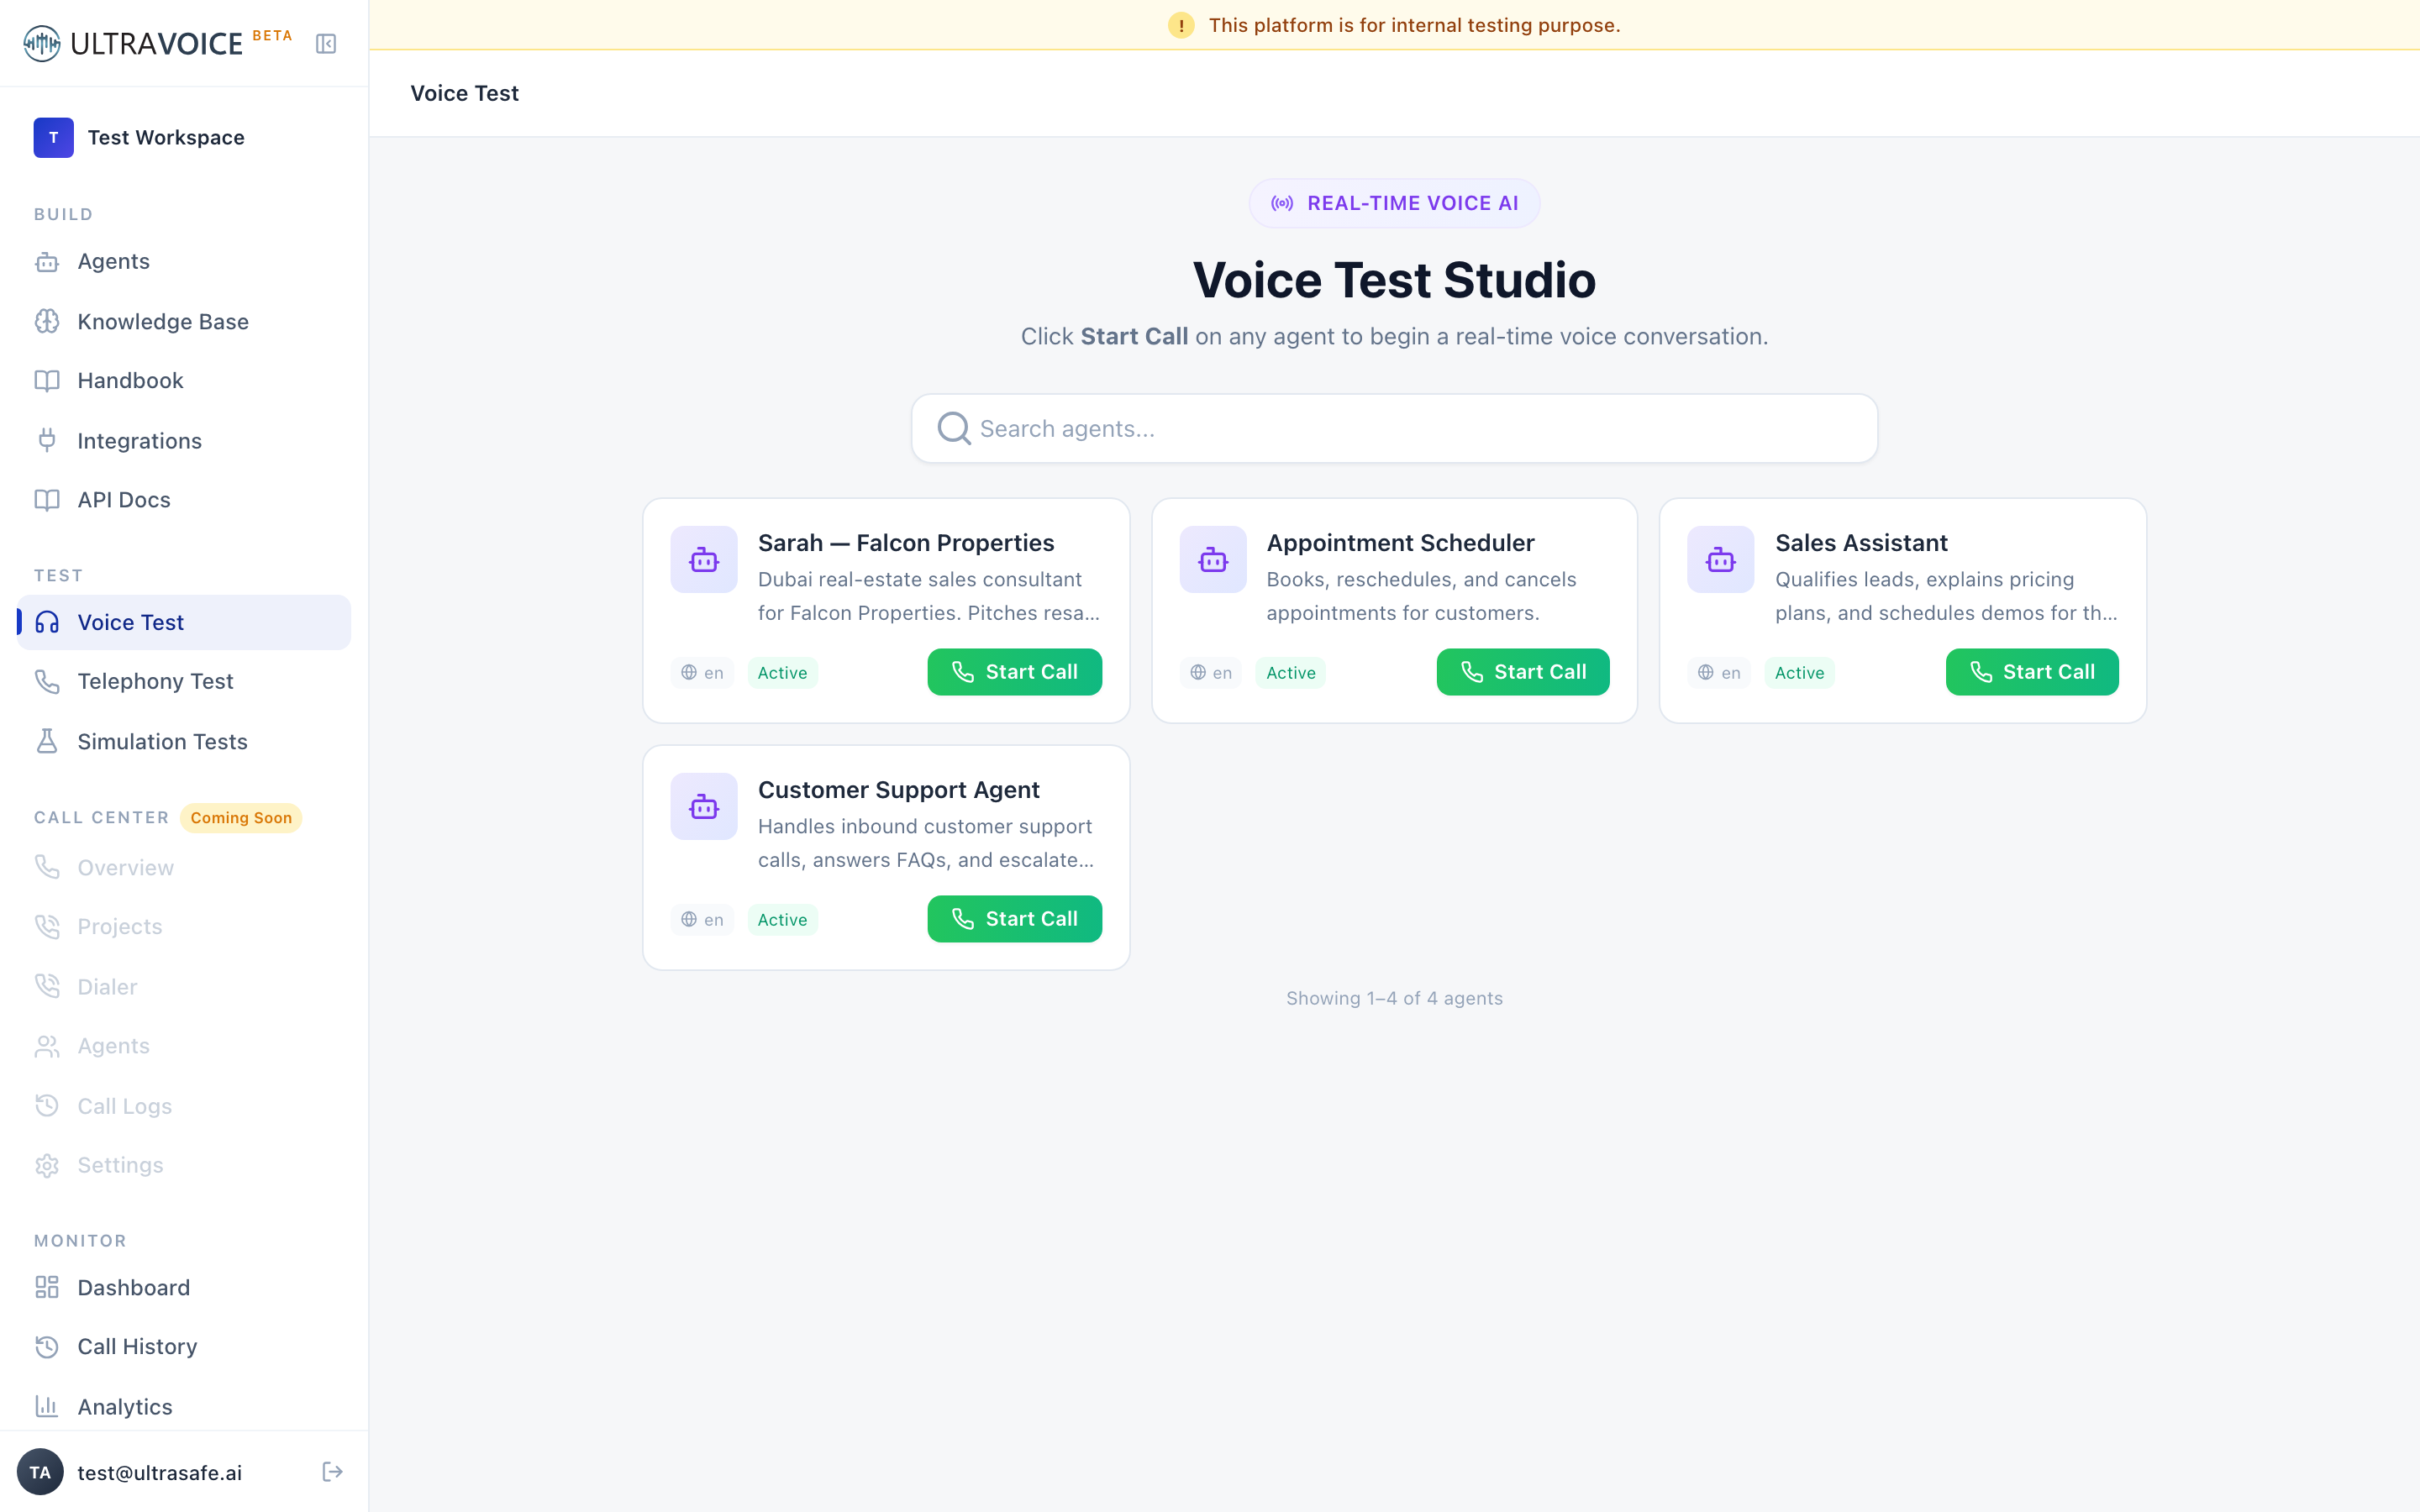Open the Knowledge Base page
Screen dimensions: 2420x1512
[184, 321]
